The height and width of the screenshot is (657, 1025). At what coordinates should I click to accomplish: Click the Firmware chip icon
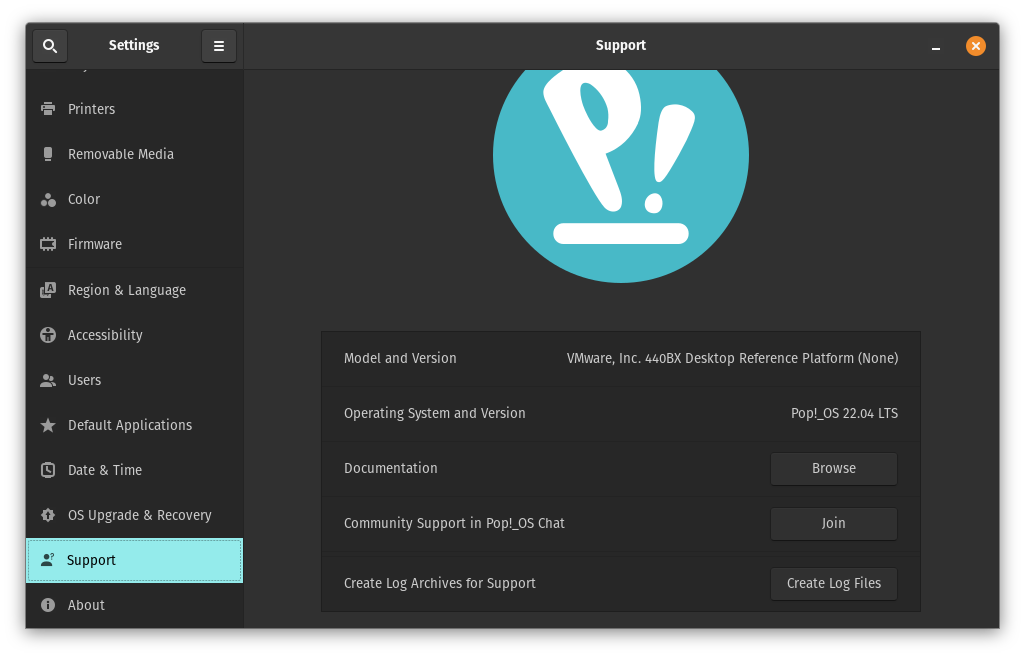(x=48, y=244)
